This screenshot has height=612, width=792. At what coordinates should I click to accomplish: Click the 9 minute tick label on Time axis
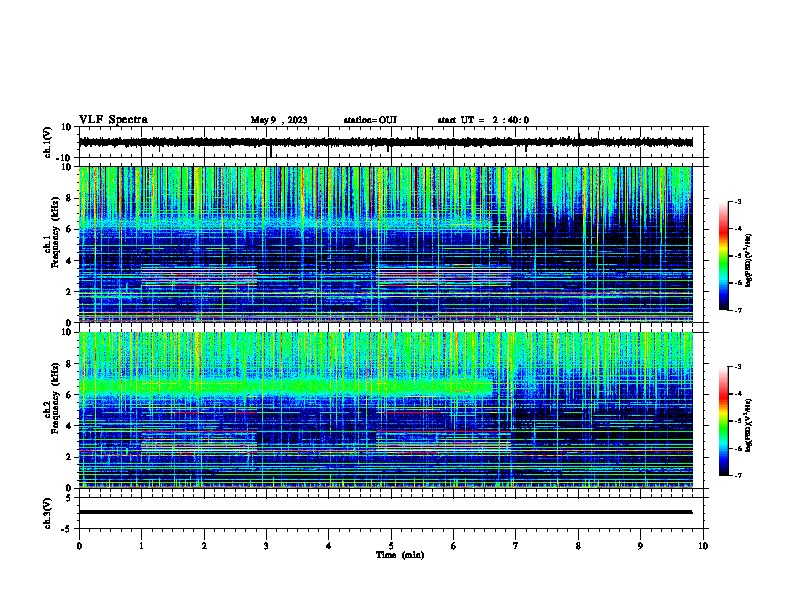pyautogui.click(x=640, y=546)
